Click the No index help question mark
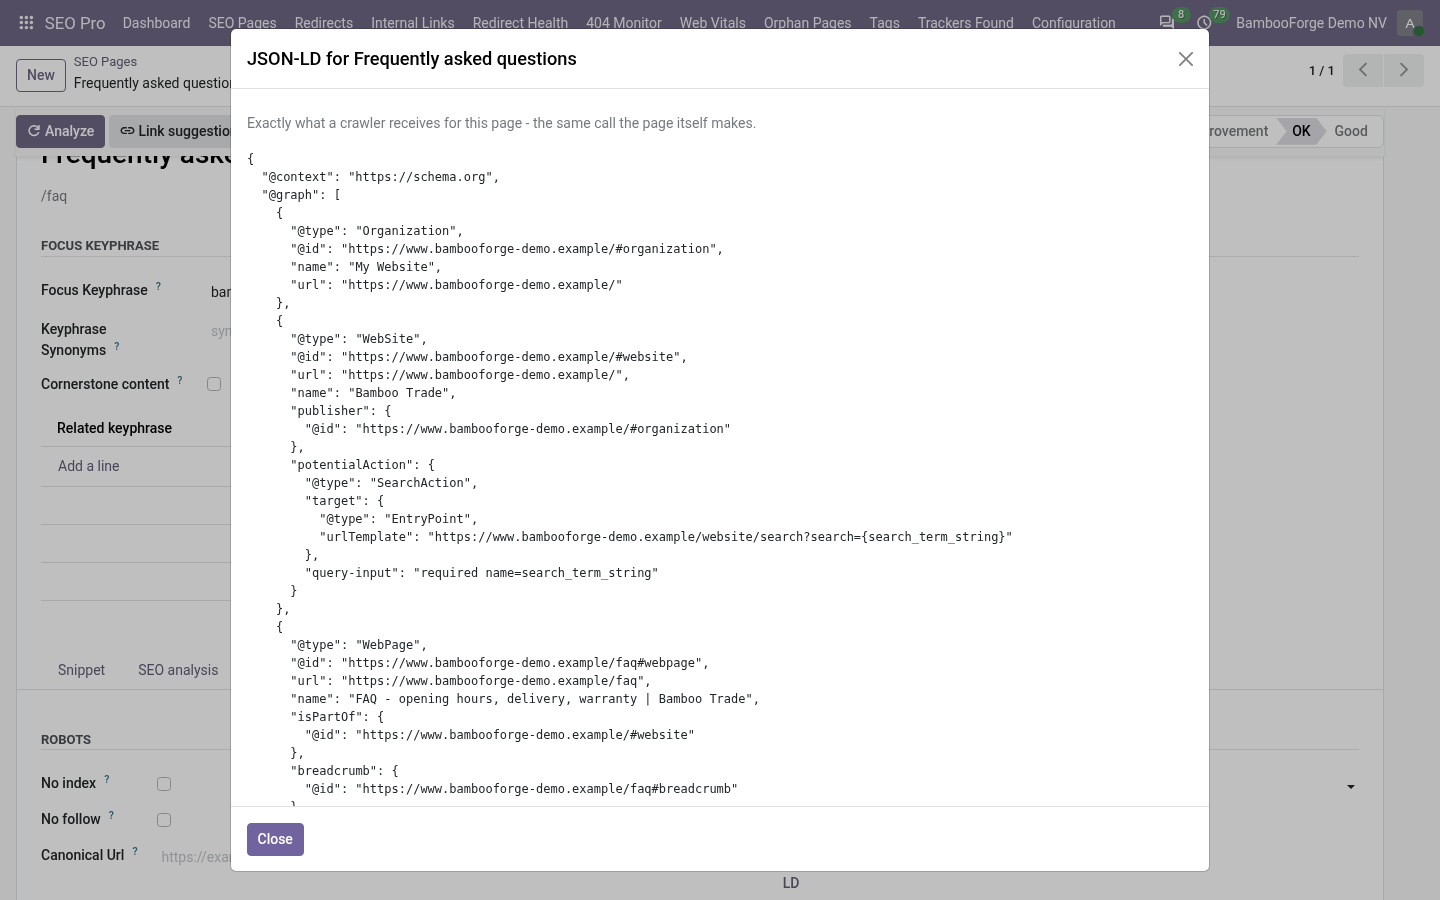 click(107, 780)
